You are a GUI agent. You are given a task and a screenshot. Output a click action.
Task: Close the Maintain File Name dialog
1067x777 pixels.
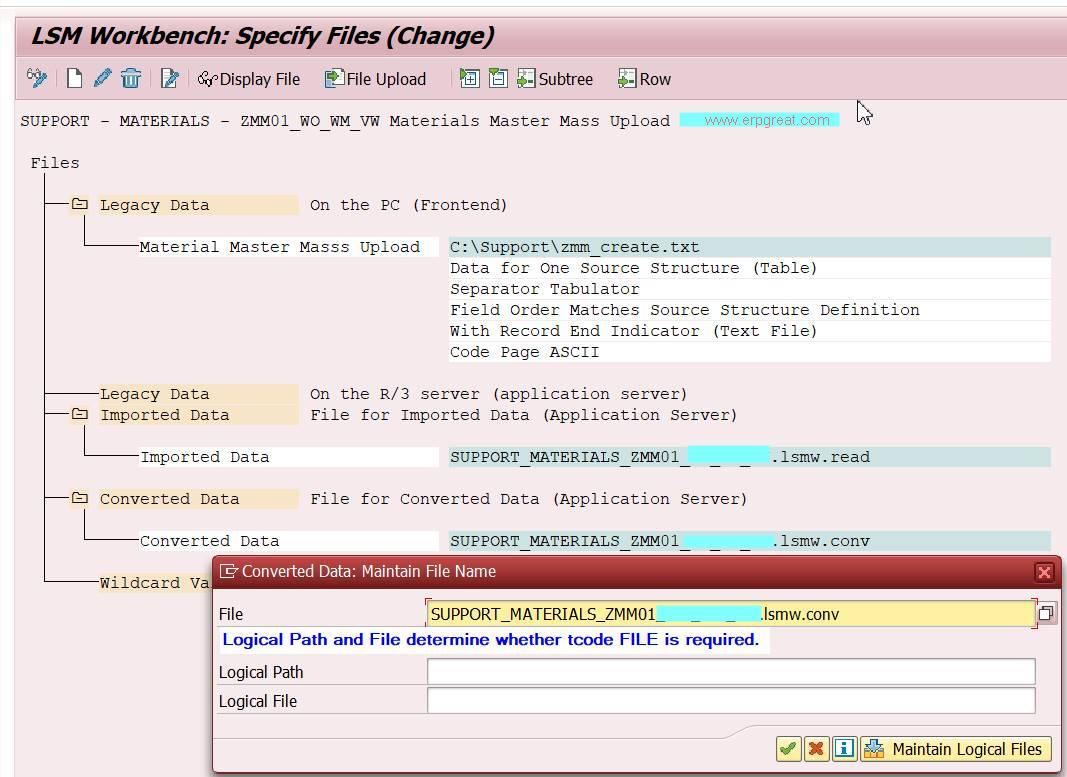click(x=1044, y=572)
